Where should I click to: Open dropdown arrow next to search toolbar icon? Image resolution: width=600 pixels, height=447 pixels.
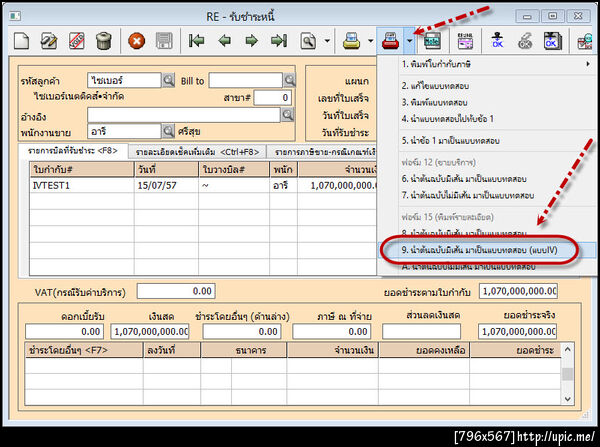click(x=327, y=41)
